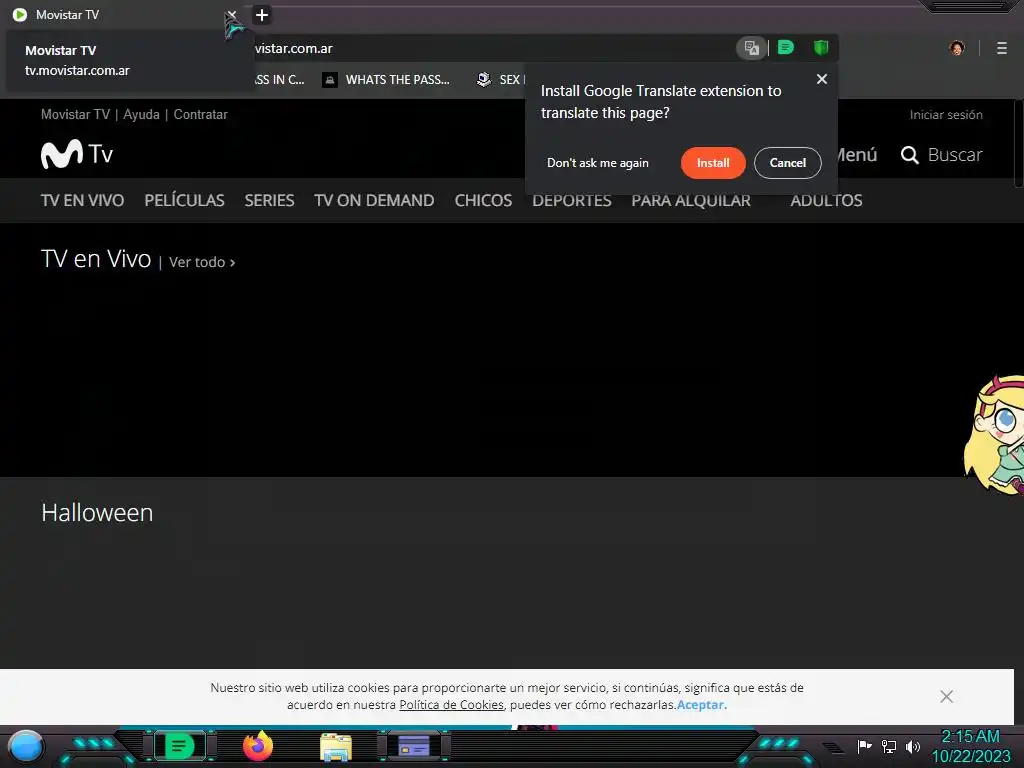Viewport: 1024px width, 768px height.
Task: Open the browser hamburger menu
Action: [x=1002, y=48]
